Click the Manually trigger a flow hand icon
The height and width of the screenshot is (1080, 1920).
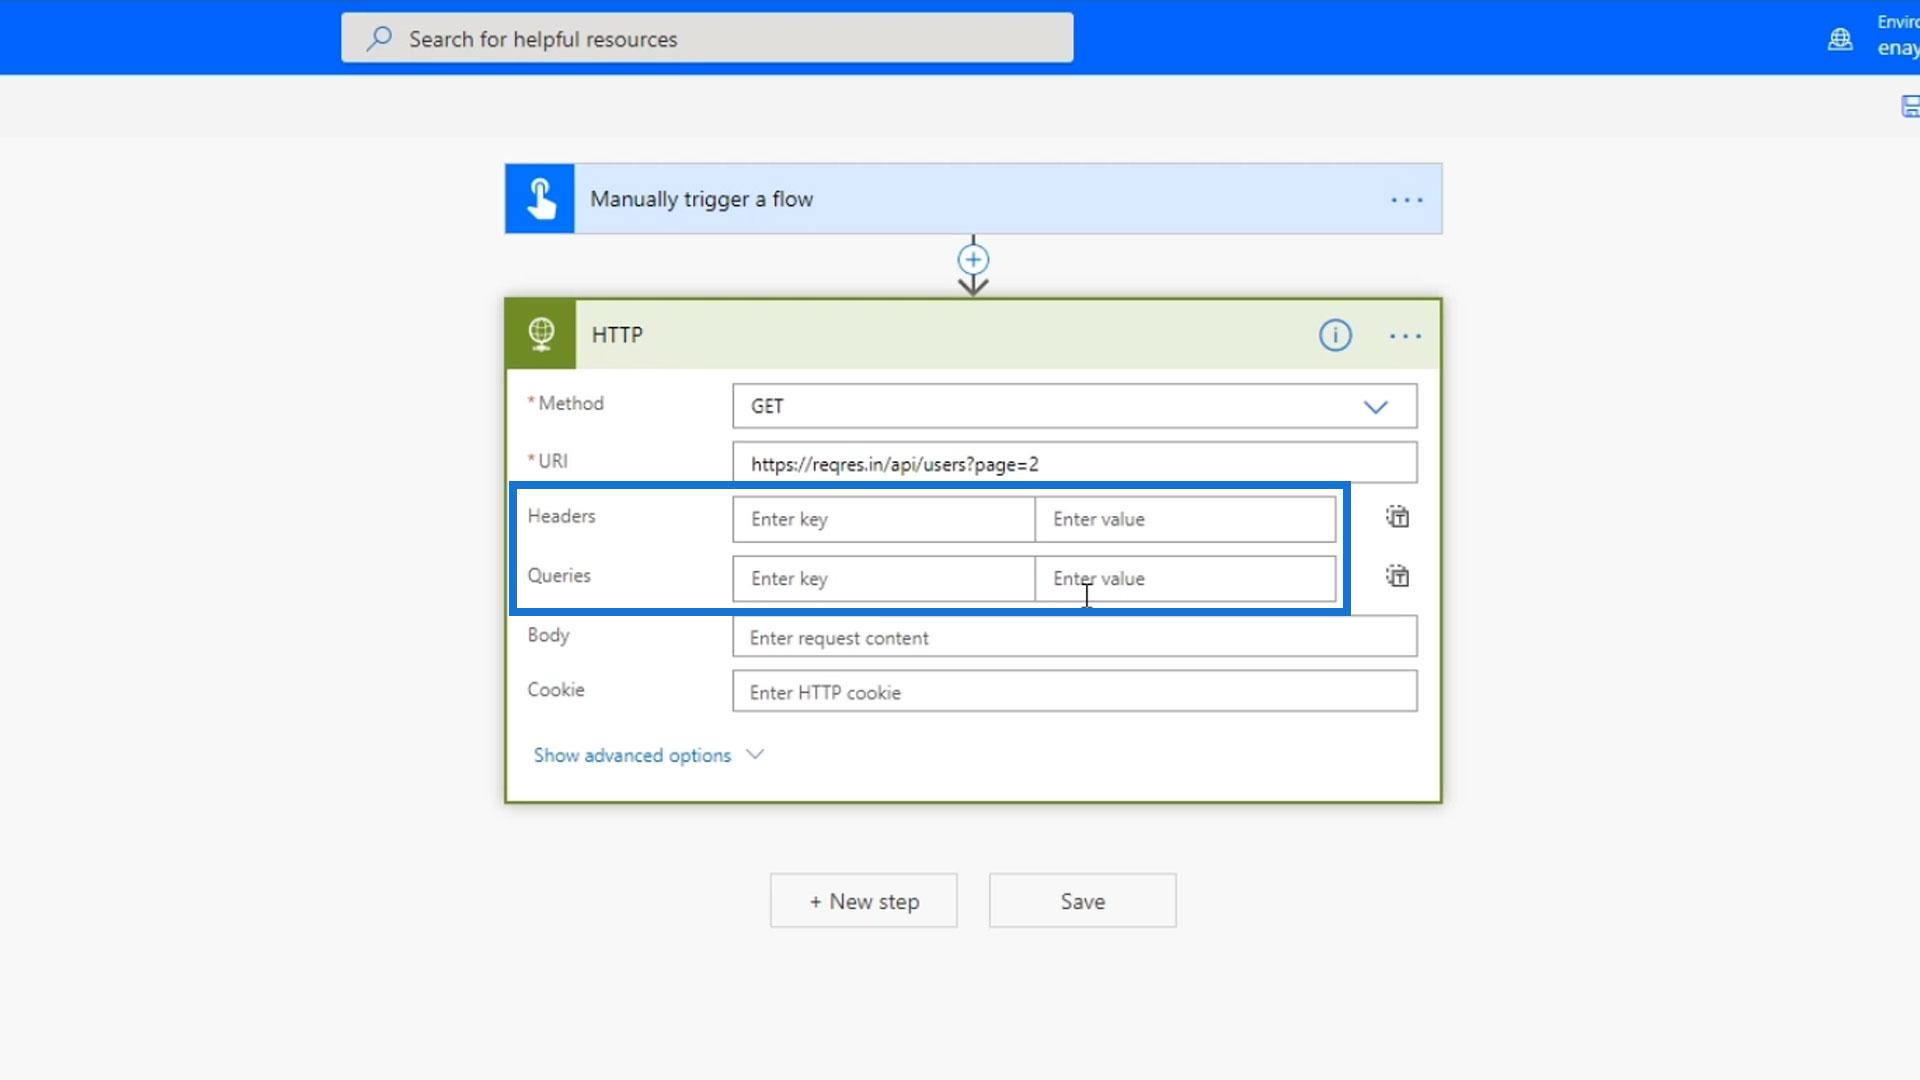(x=540, y=199)
